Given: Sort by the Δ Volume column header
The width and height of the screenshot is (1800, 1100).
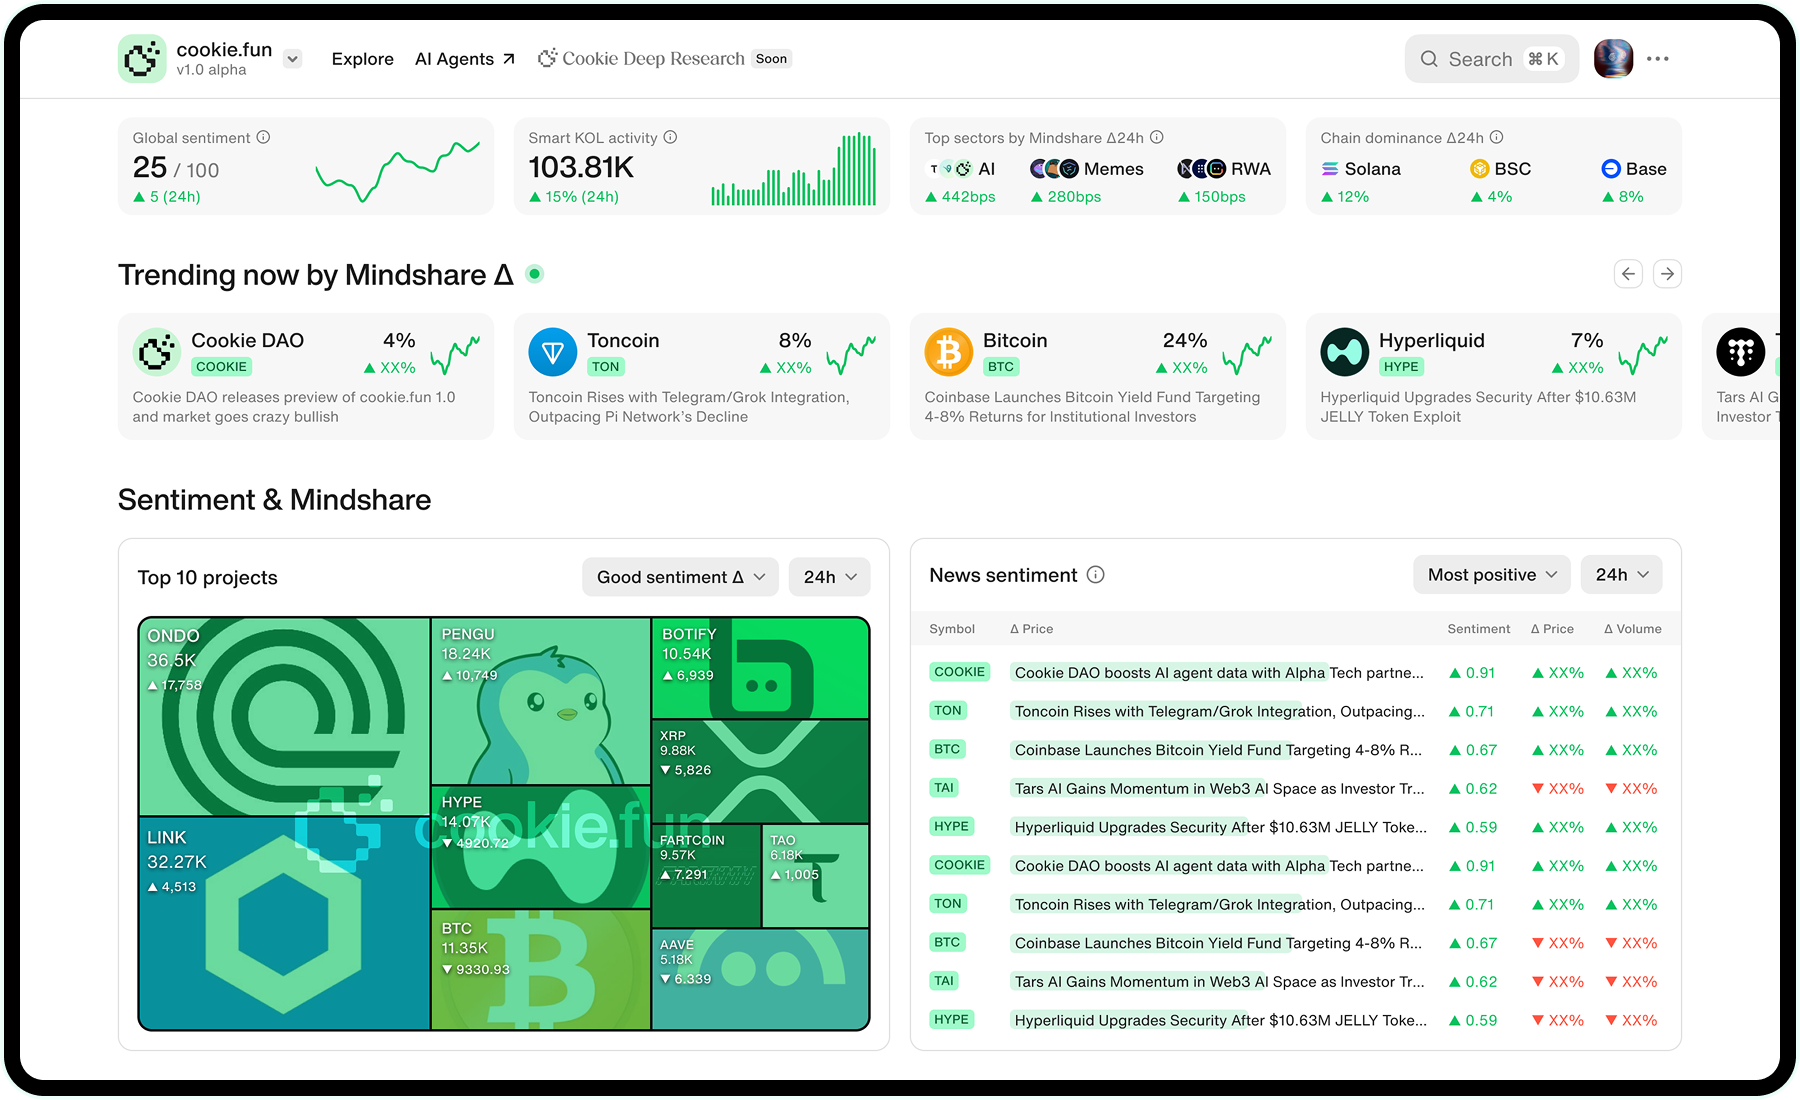Looking at the screenshot, I should [x=1632, y=629].
